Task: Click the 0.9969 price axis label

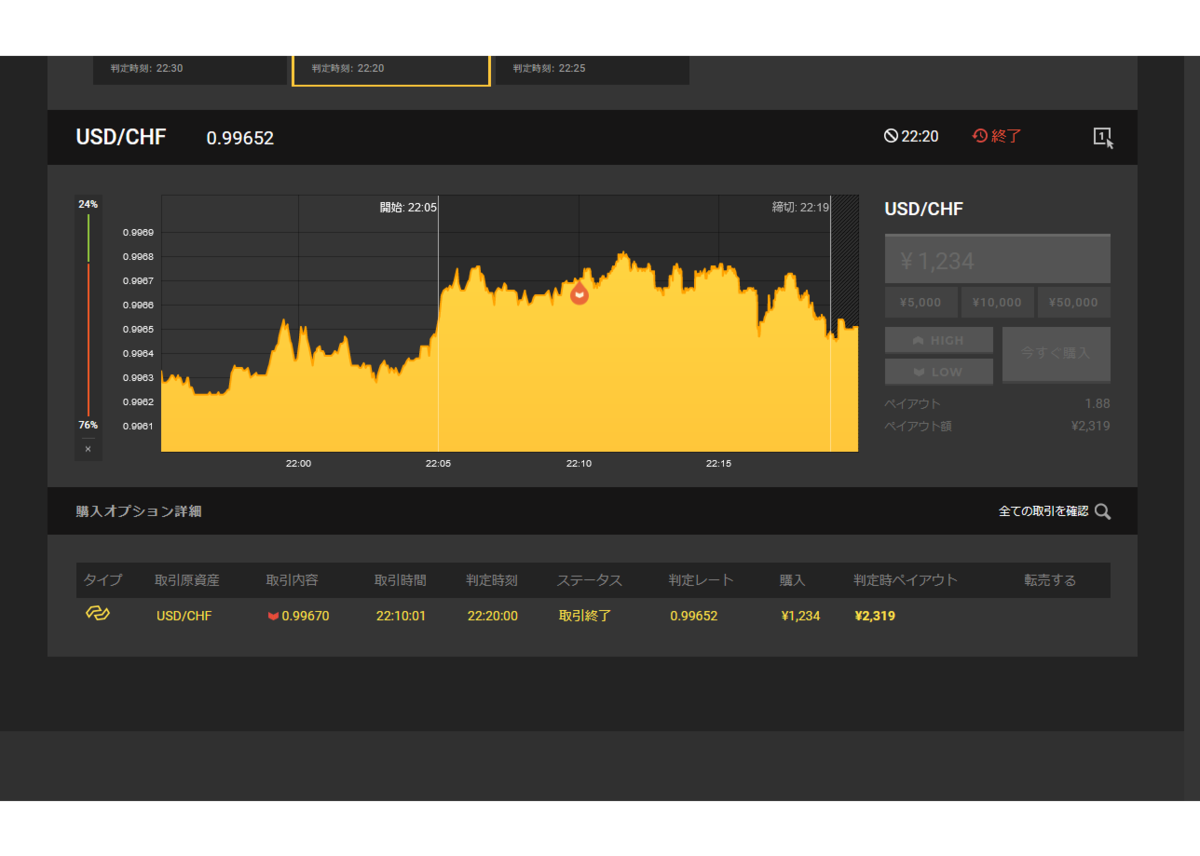Action: tap(138, 232)
